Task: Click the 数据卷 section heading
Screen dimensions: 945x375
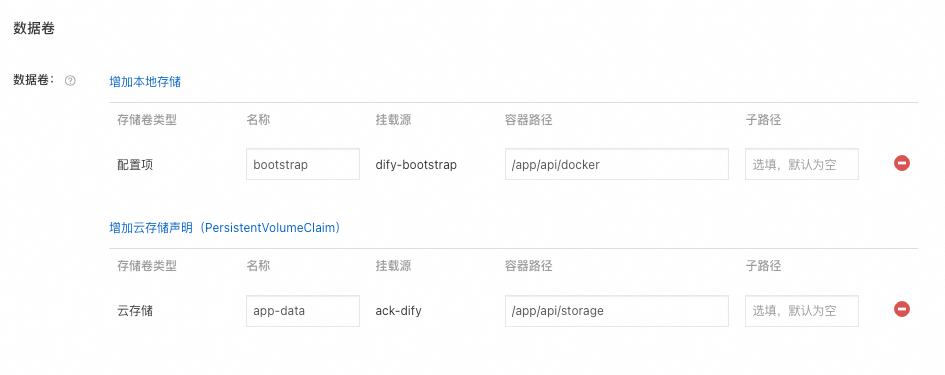Action: click(x=34, y=28)
